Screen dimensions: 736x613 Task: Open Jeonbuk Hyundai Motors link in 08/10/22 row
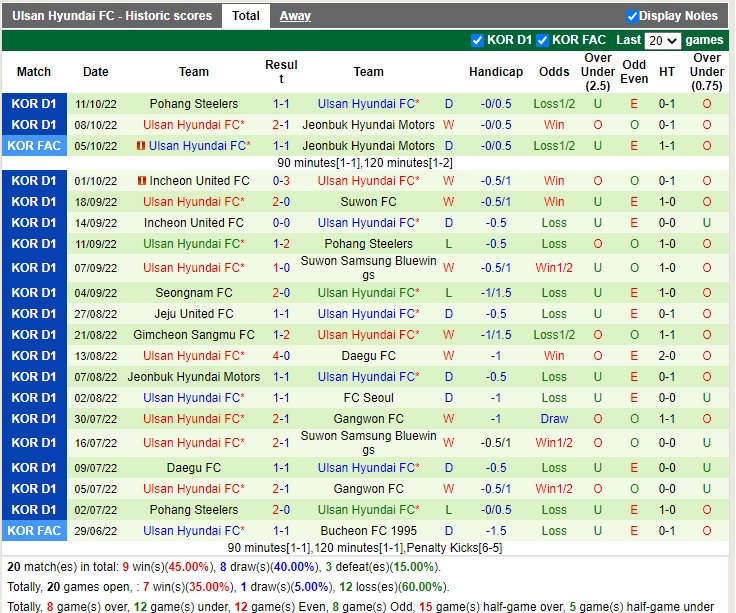click(x=368, y=125)
